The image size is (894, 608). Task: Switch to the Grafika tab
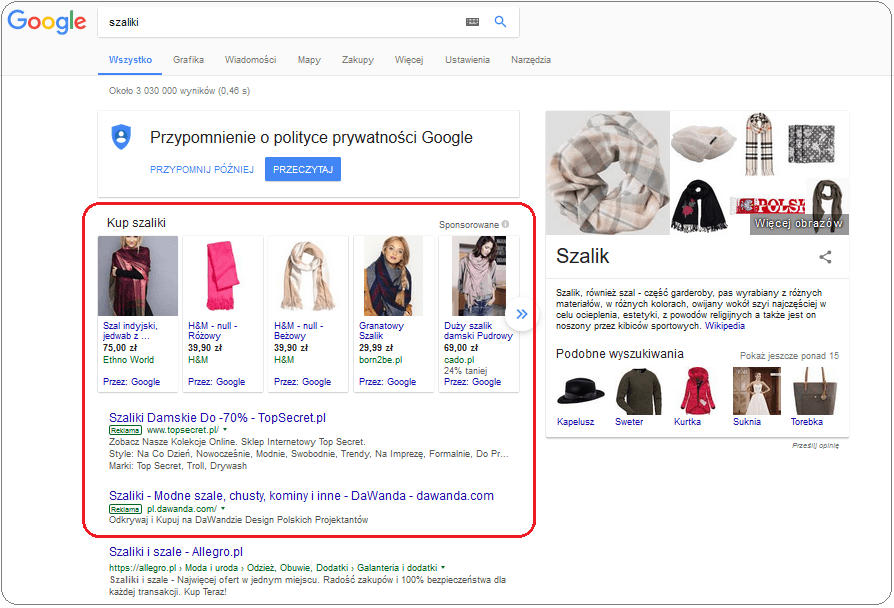(188, 60)
